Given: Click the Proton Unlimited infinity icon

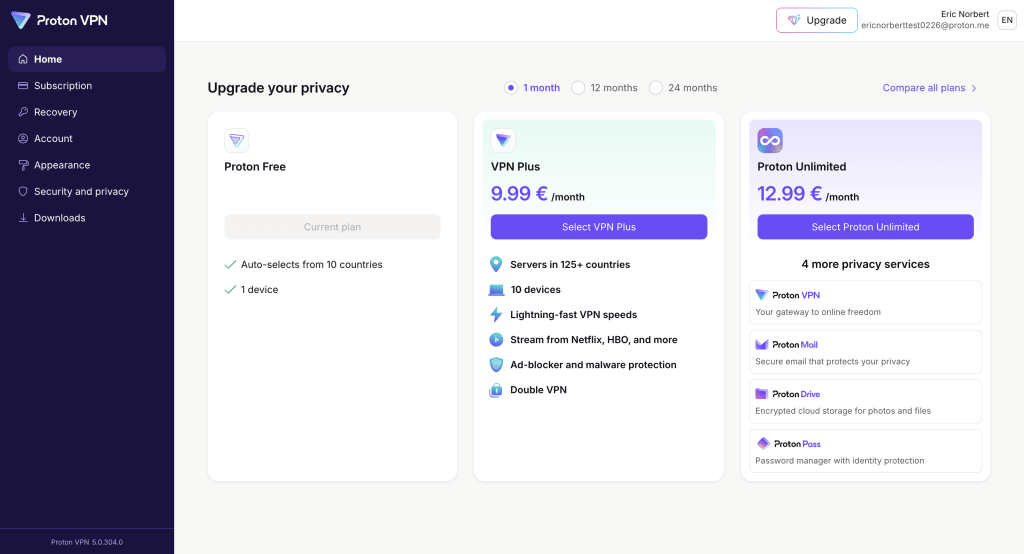Looking at the screenshot, I should pos(770,140).
